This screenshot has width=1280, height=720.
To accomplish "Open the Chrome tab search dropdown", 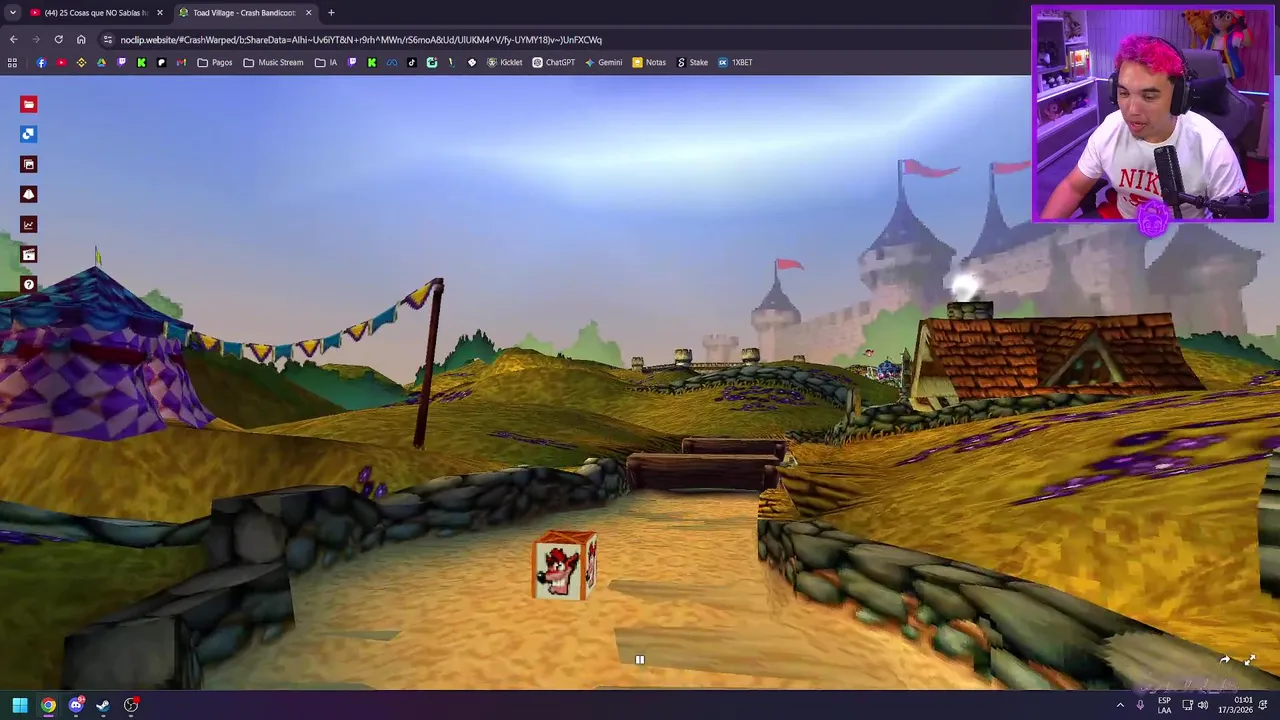I will coord(12,13).
